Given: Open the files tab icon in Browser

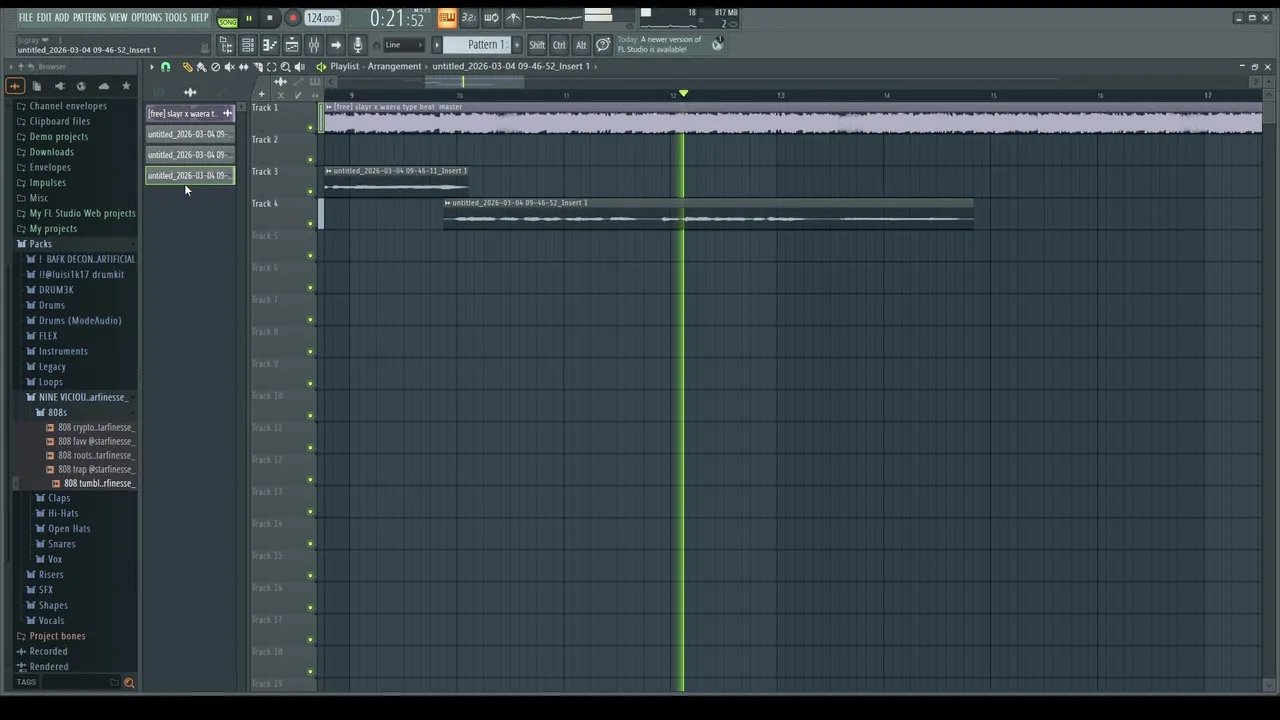Looking at the screenshot, I should tap(37, 86).
